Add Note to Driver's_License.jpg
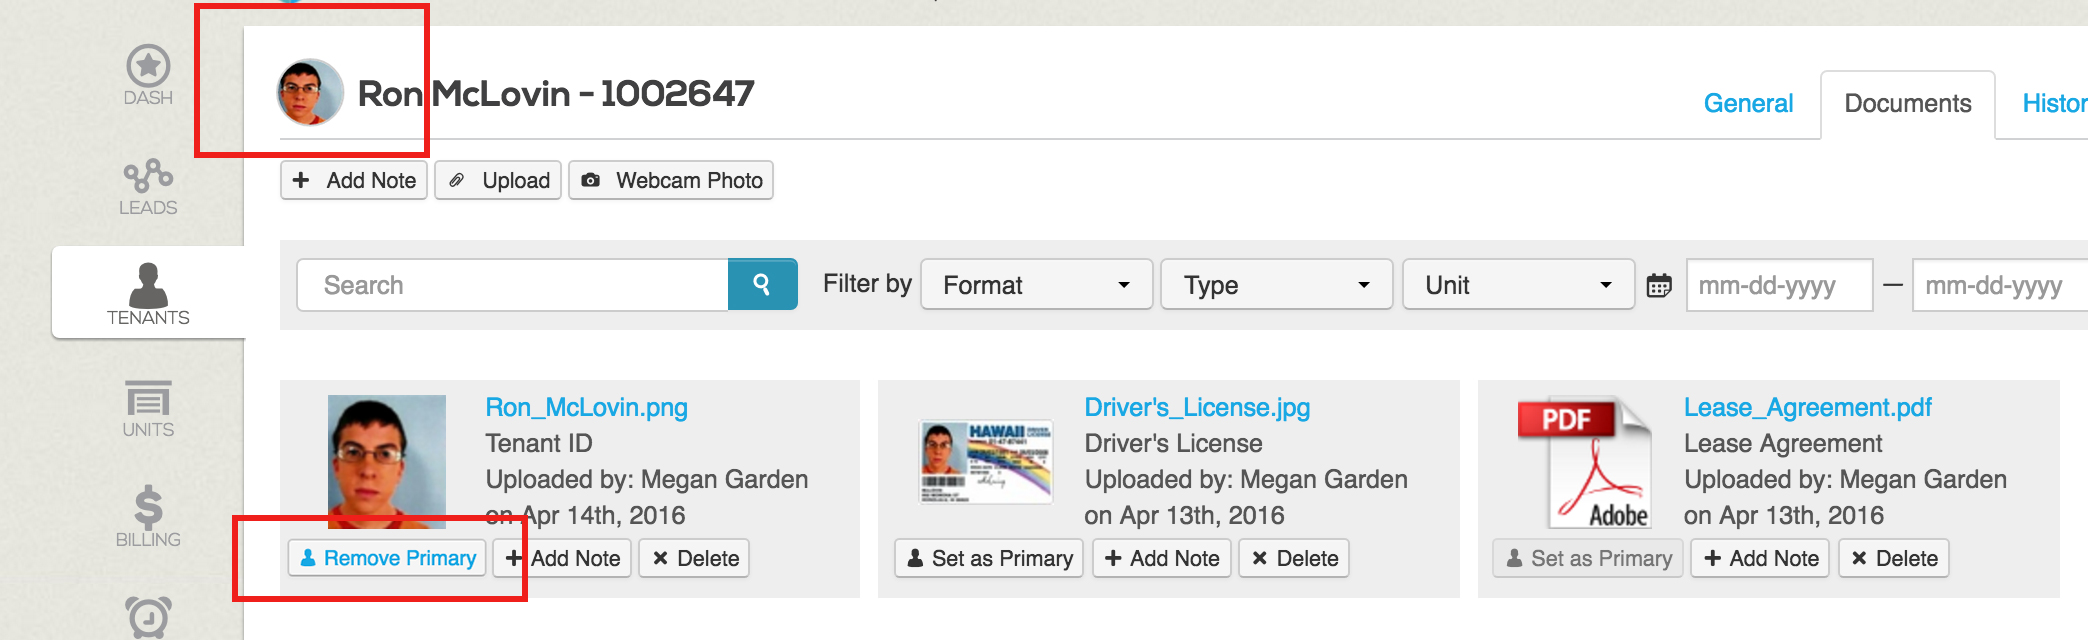 click(1161, 558)
